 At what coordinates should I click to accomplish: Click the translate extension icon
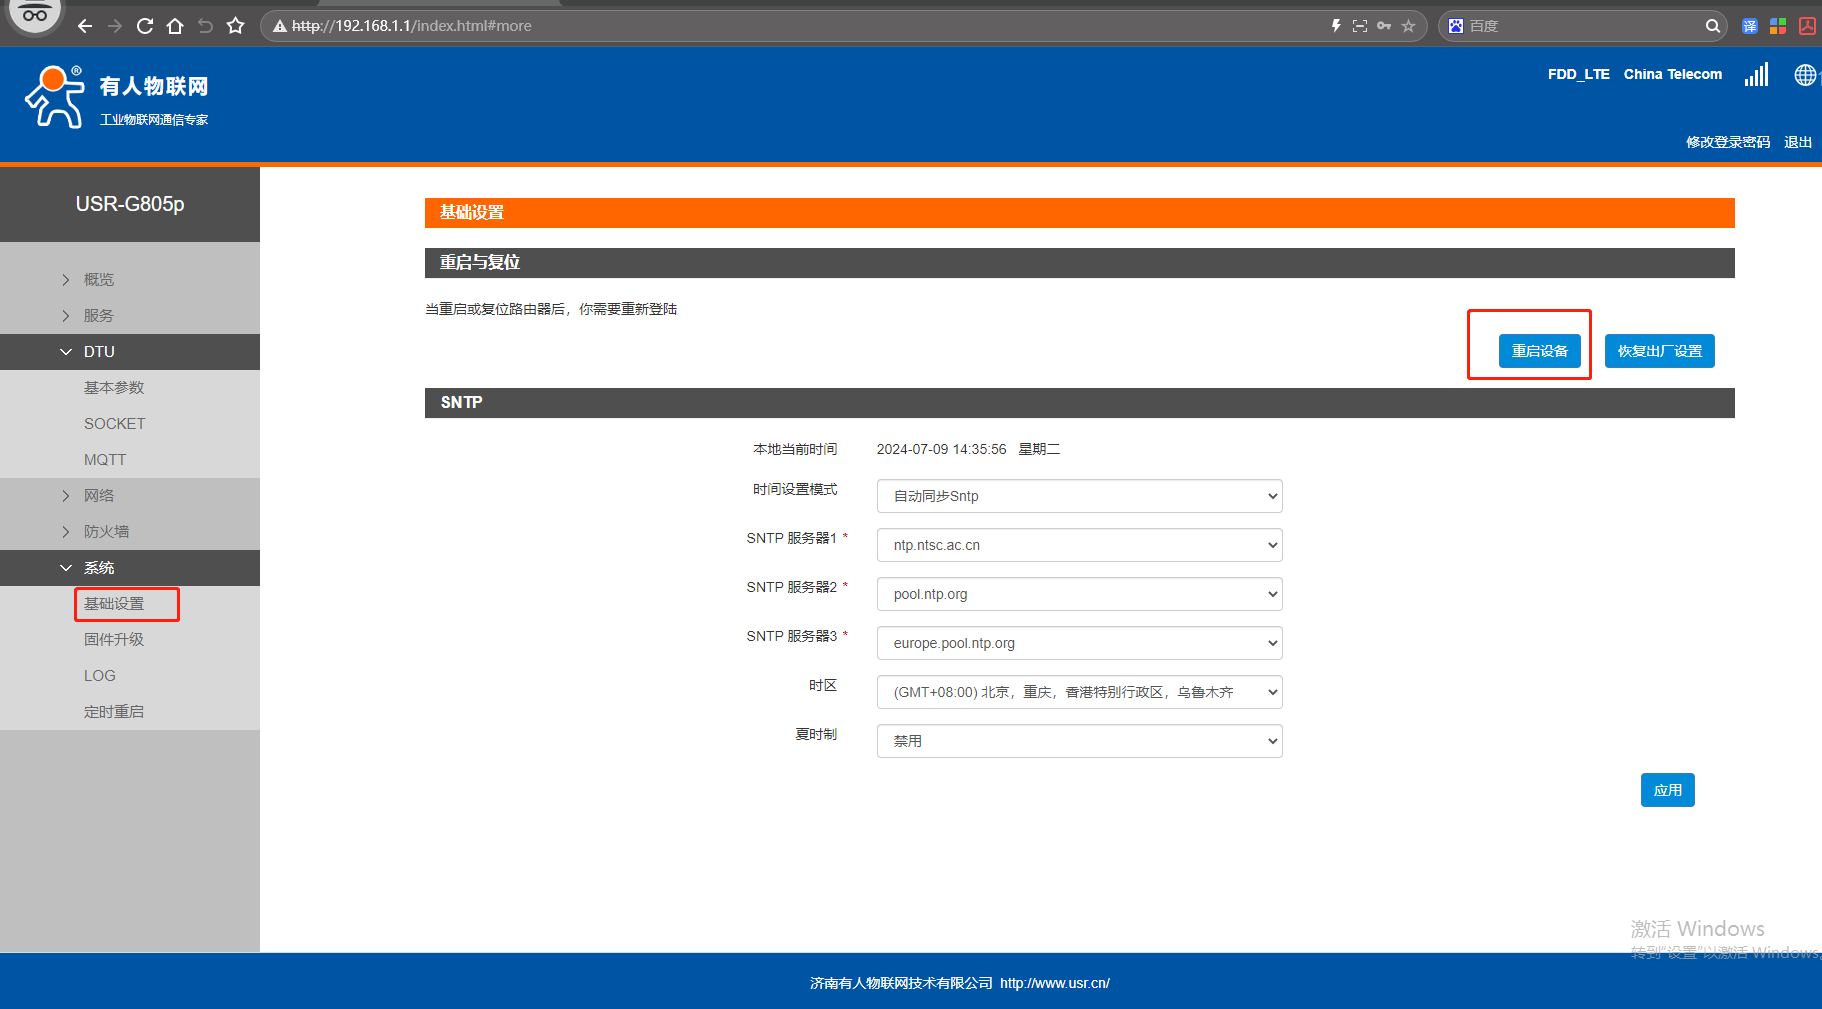[x=1749, y=26]
